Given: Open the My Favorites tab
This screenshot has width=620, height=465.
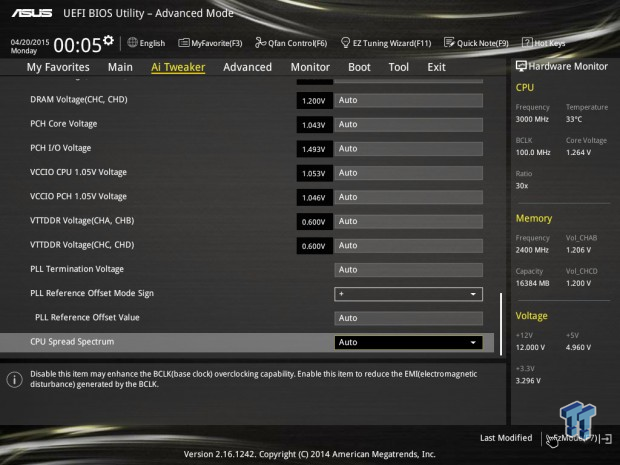Looking at the screenshot, I should tap(58, 67).
